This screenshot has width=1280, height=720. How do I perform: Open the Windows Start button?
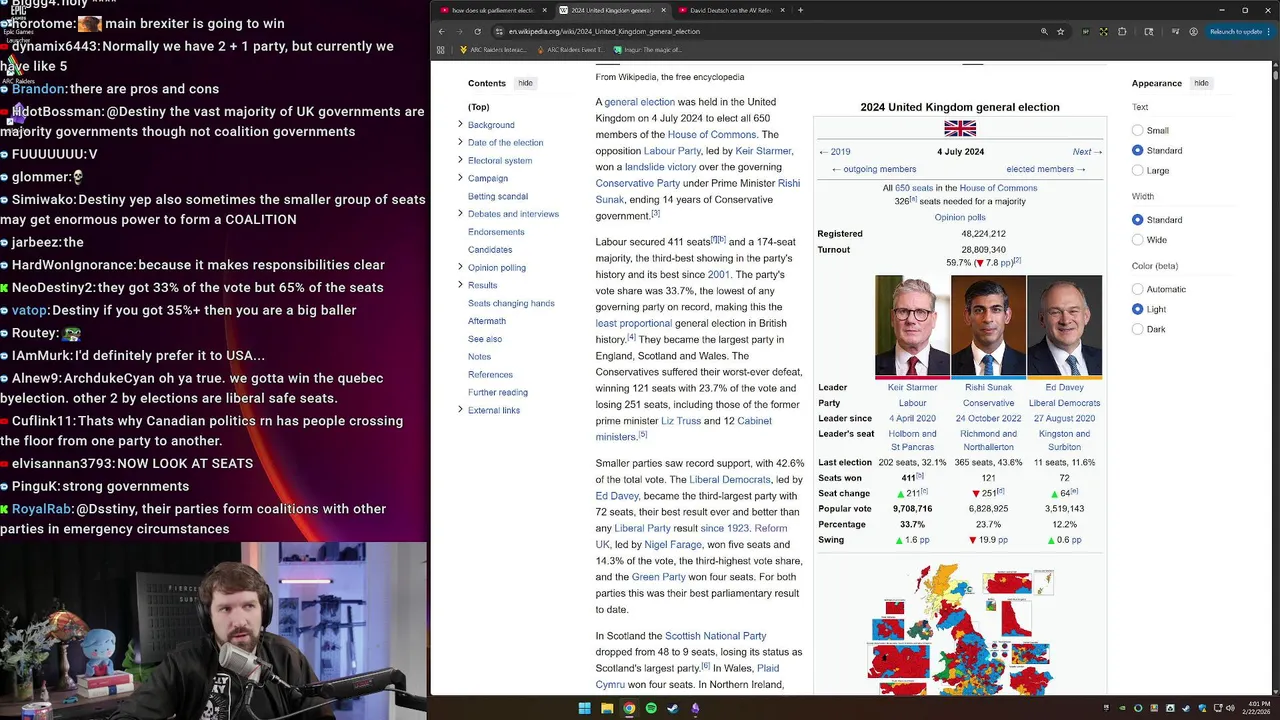(x=584, y=708)
